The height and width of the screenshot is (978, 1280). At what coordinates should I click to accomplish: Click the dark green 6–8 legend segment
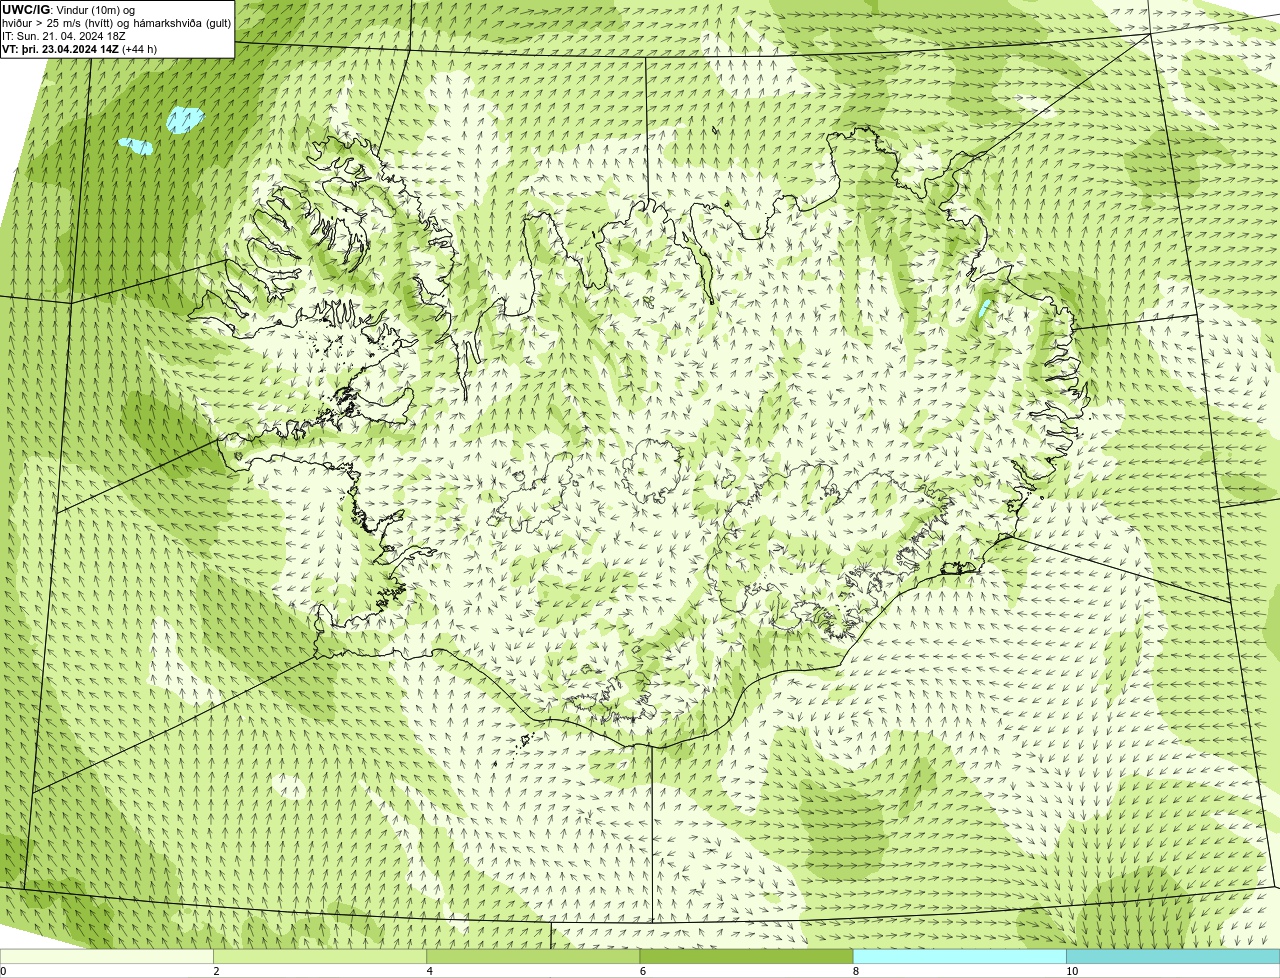pos(746,956)
